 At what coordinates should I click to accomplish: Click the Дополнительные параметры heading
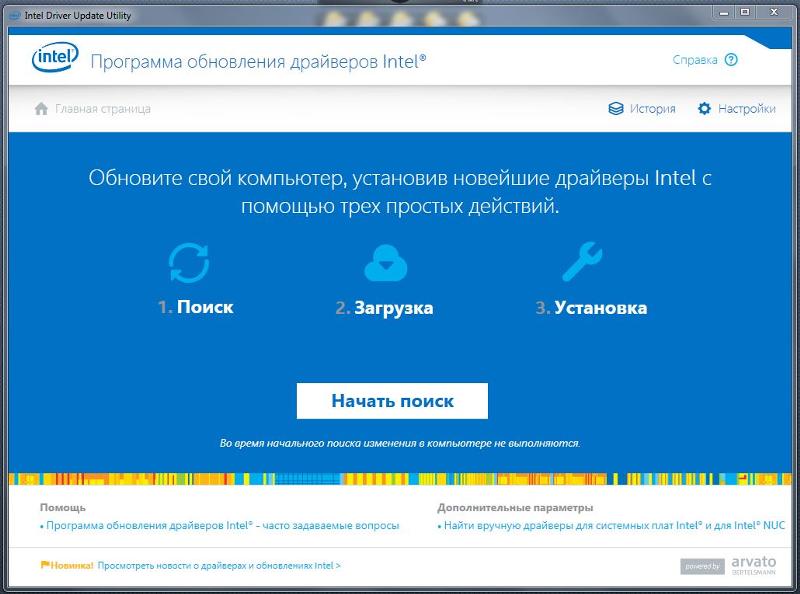(515, 508)
